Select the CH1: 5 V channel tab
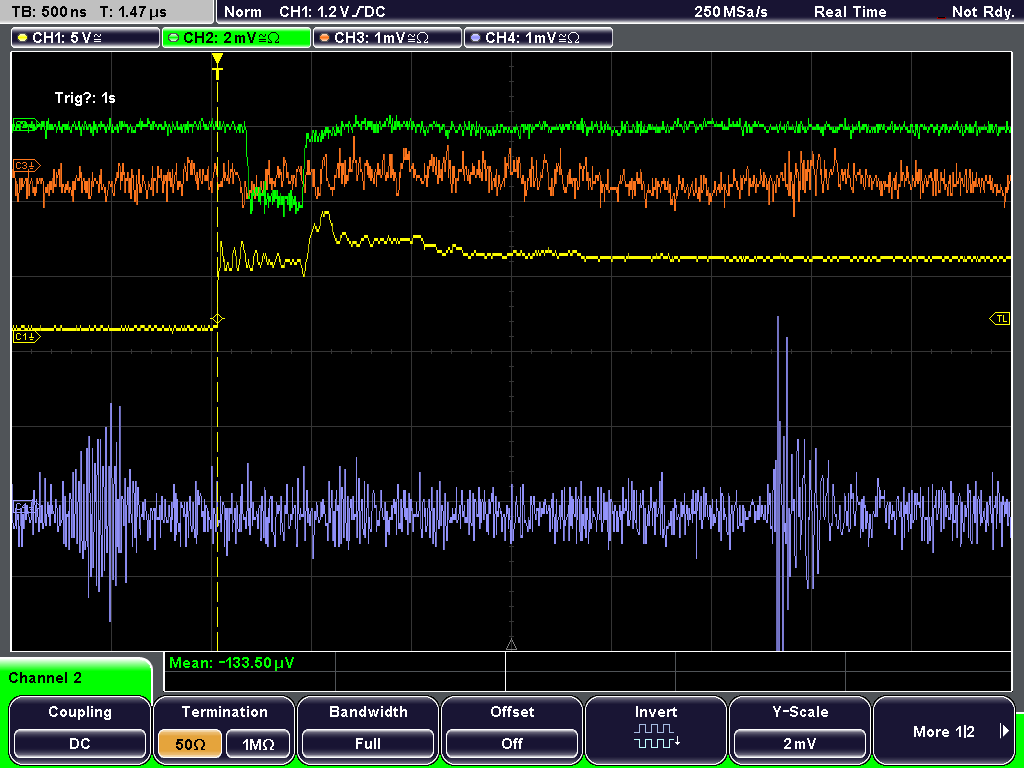 pos(86,38)
